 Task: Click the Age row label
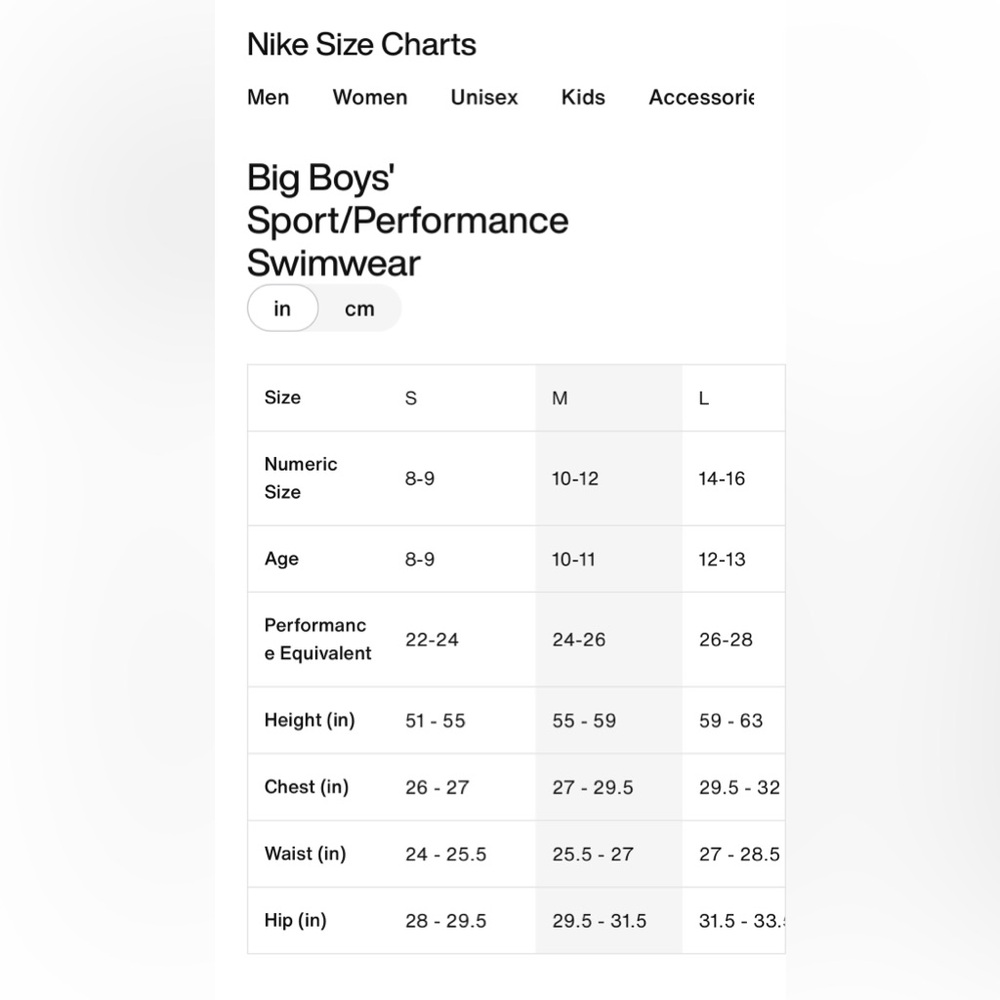tap(281, 559)
